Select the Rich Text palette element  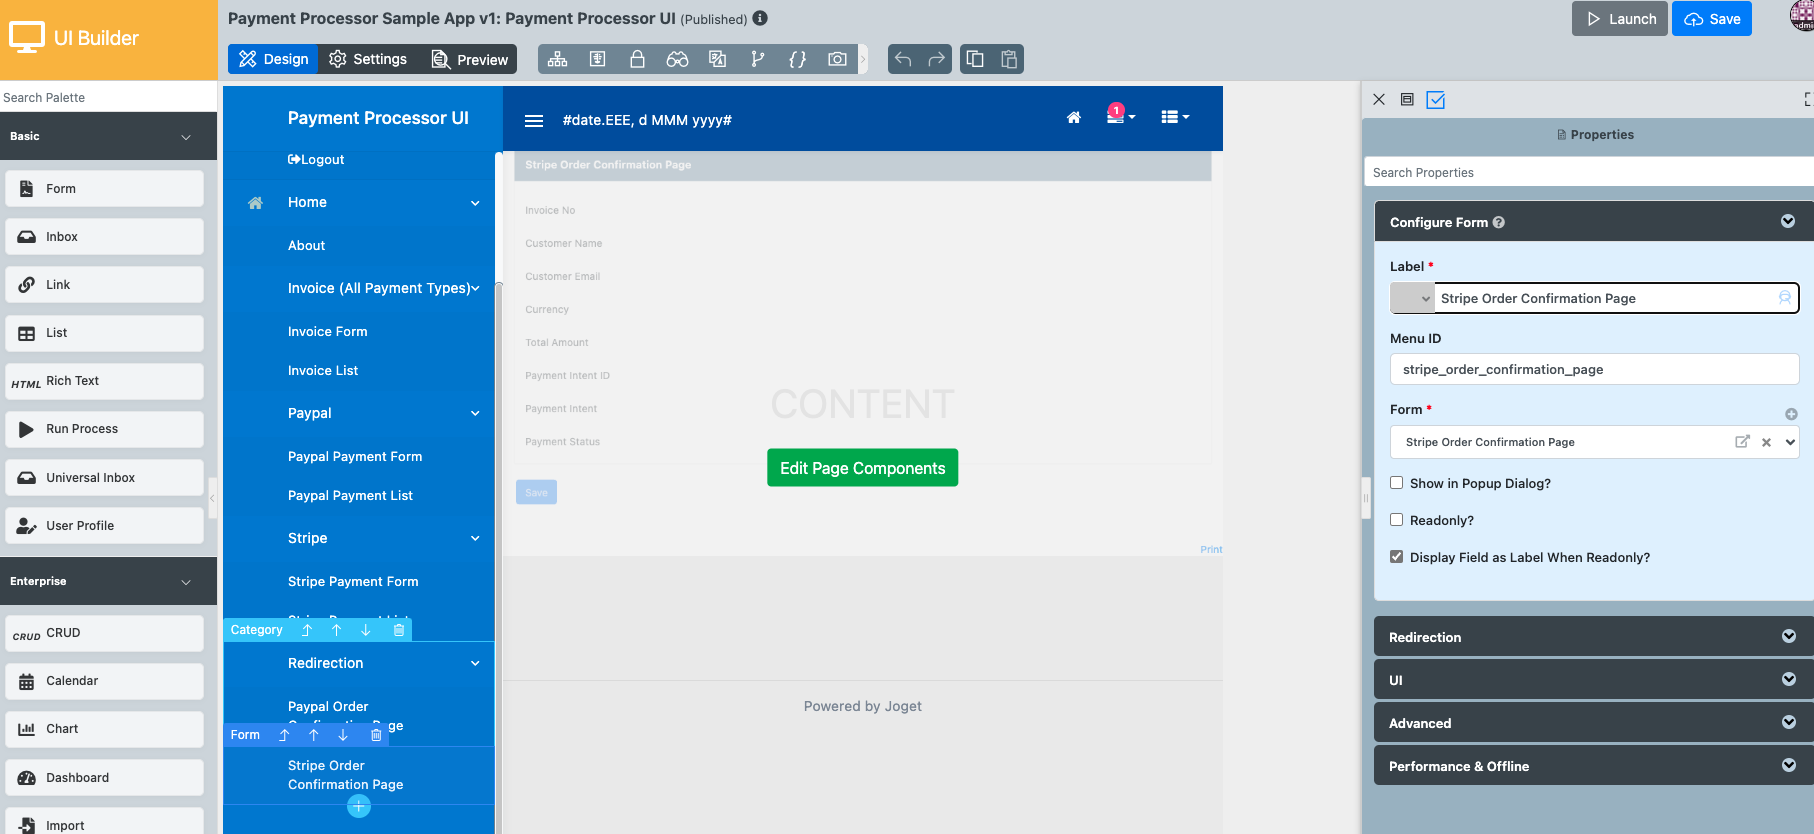point(104,381)
